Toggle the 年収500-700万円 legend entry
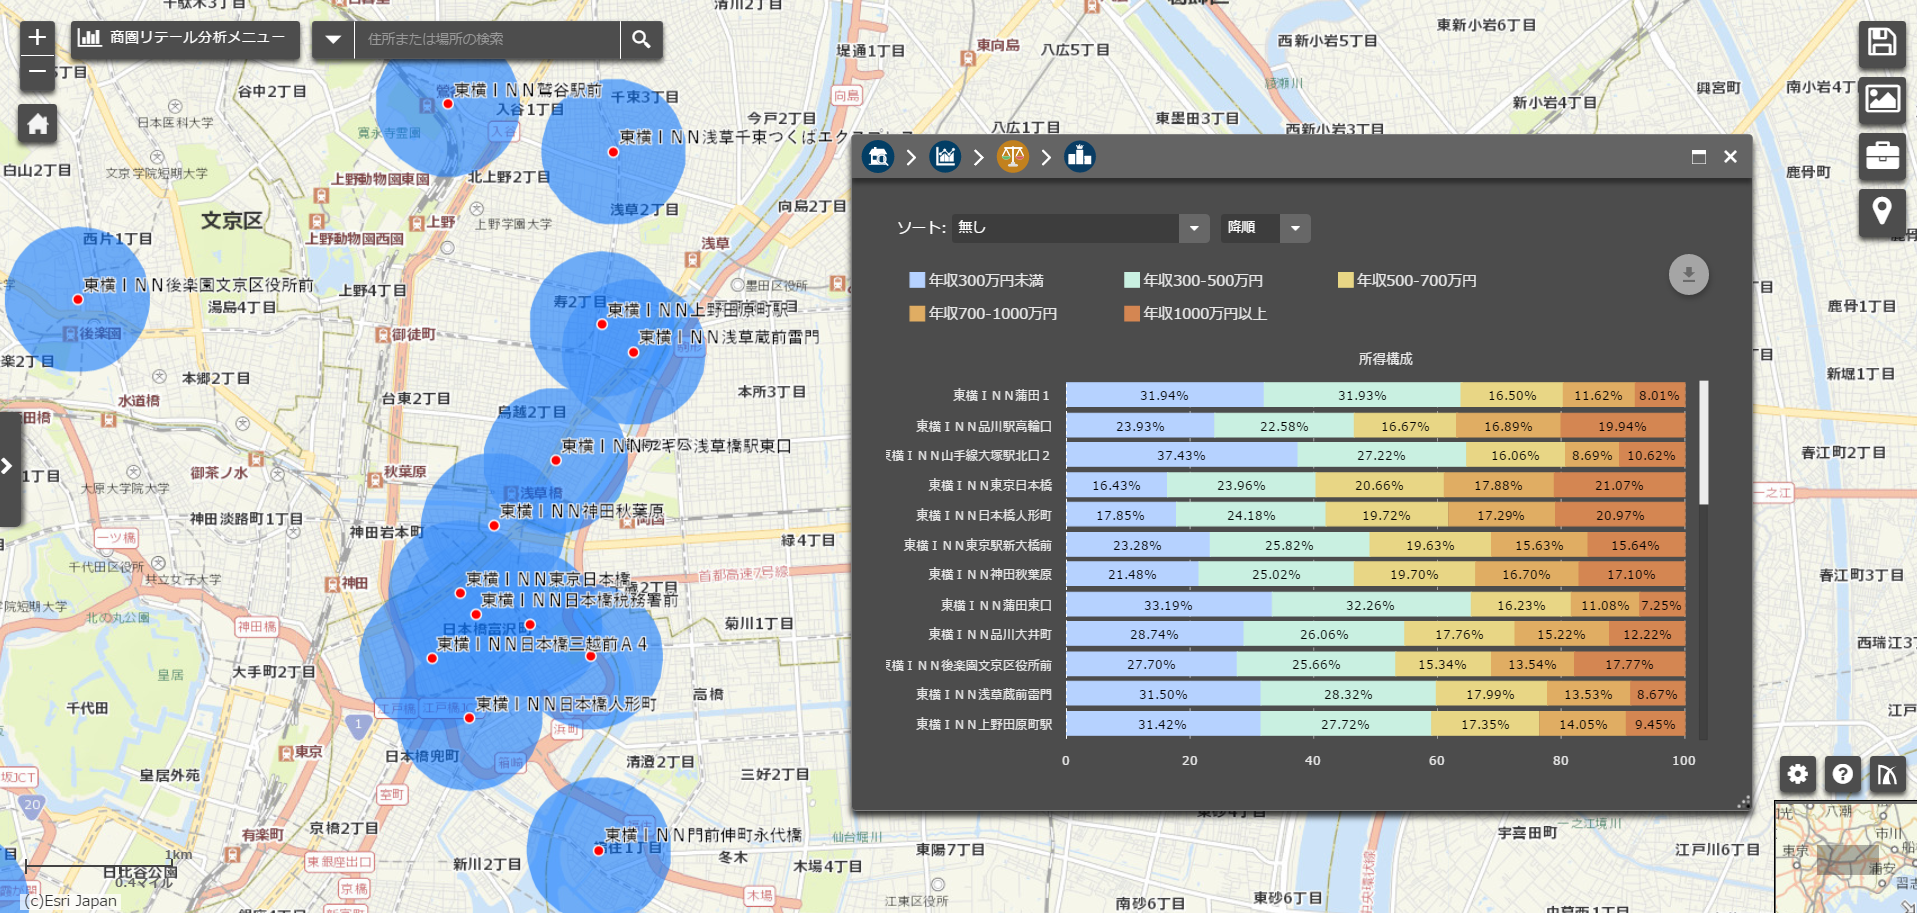The width and height of the screenshot is (1917, 913). pos(1345,280)
